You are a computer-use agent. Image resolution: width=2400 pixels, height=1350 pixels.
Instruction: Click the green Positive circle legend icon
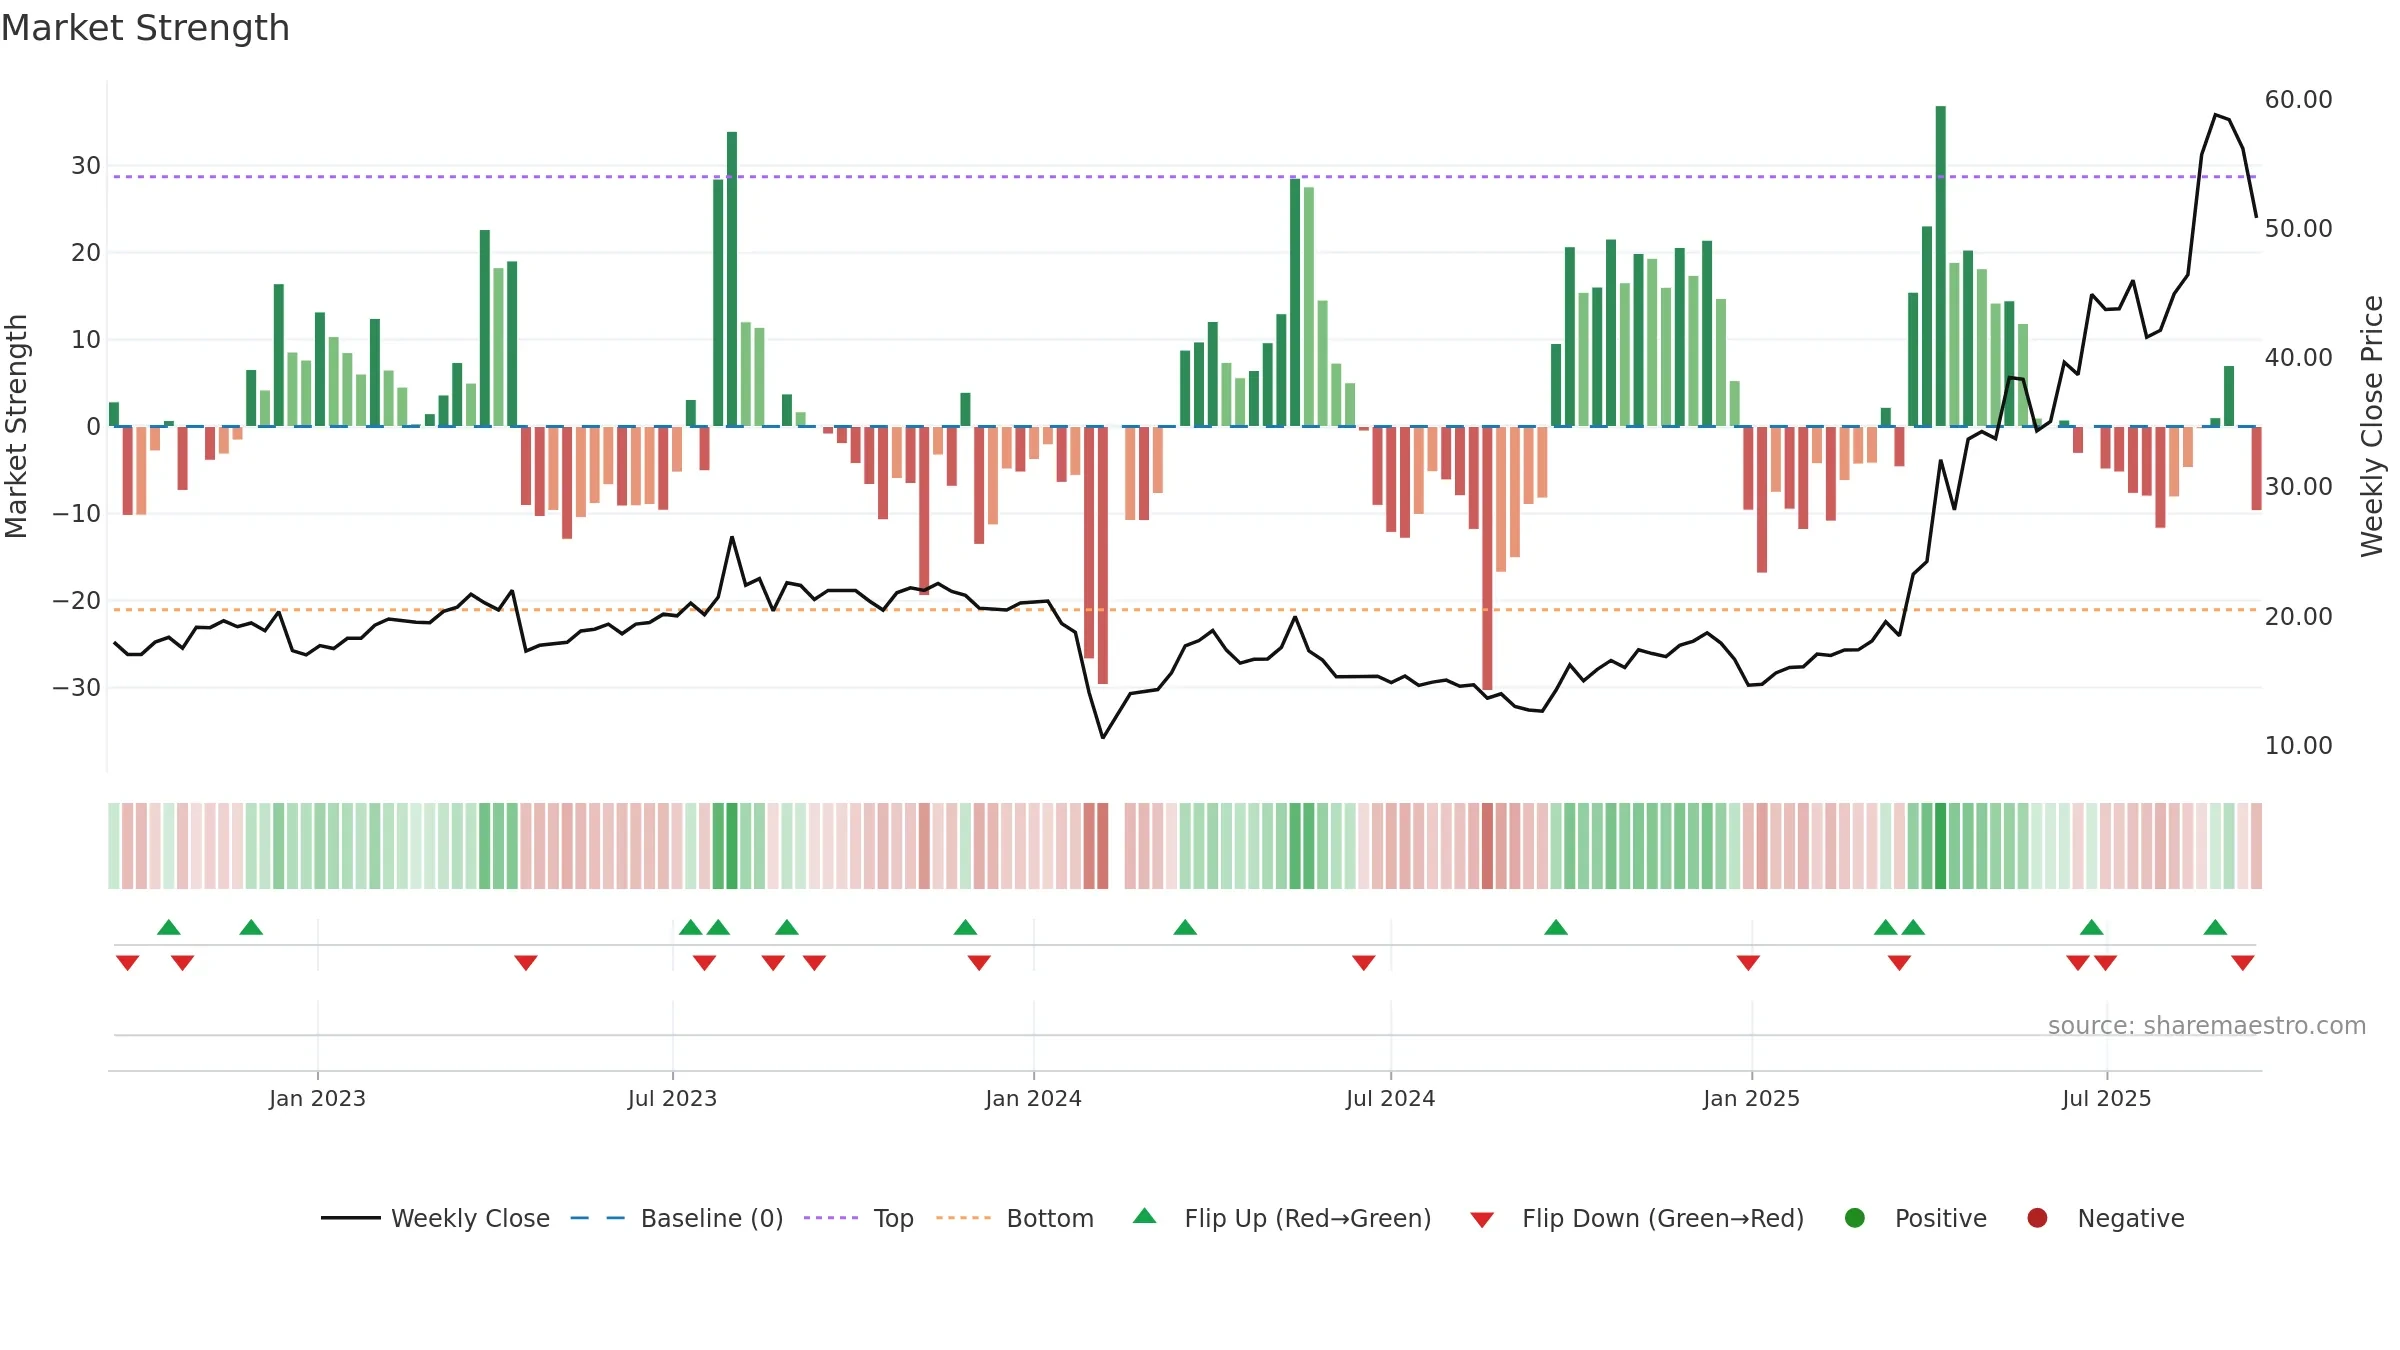(1855, 1218)
